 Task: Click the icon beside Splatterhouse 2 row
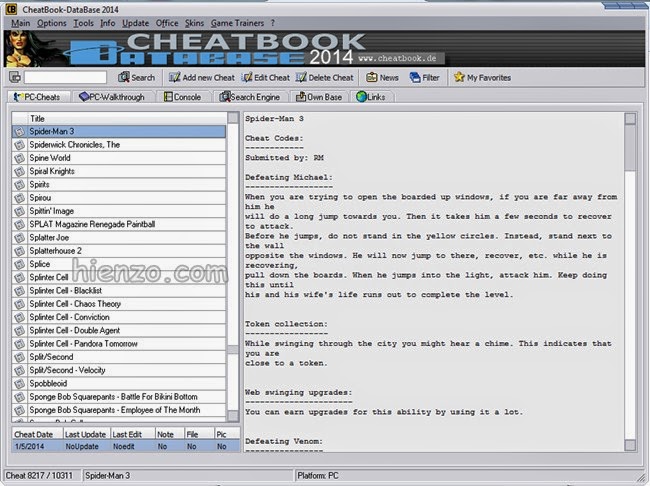click(19, 251)
